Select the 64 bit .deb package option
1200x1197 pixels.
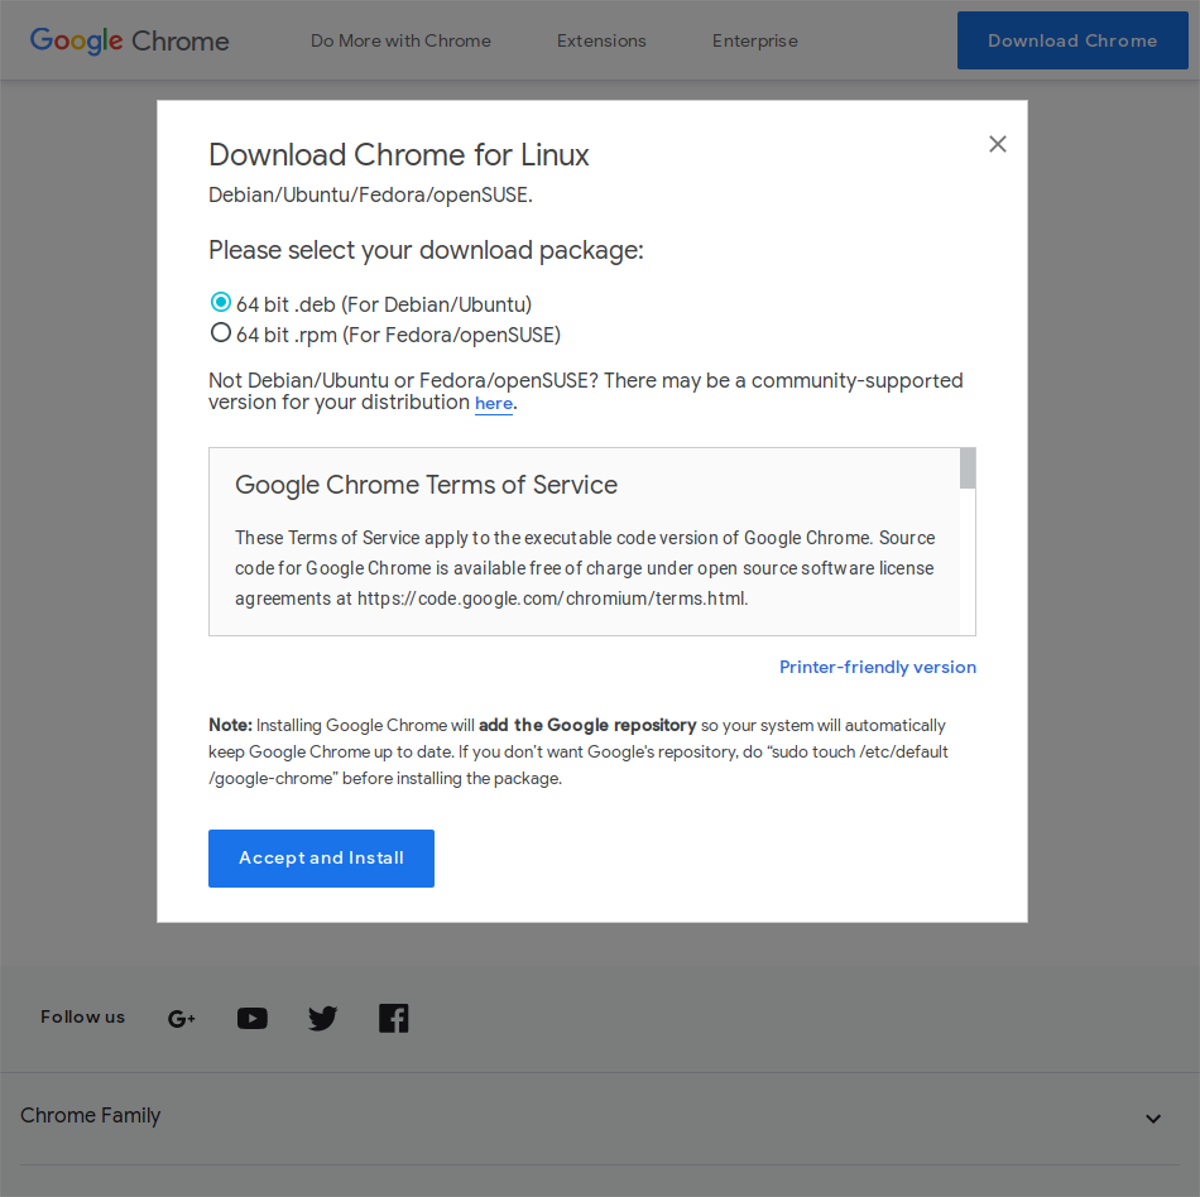coord(221,302)
